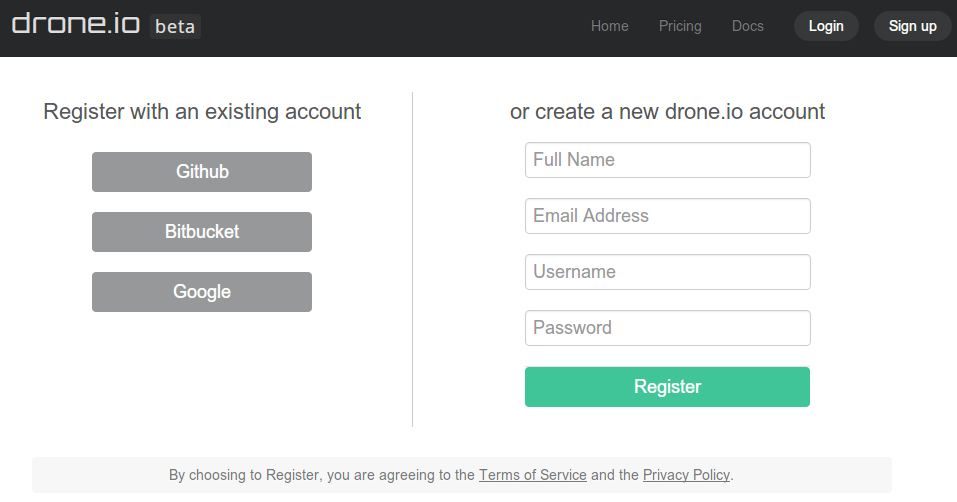Click into the Email Address field

(x=667, y=216)
